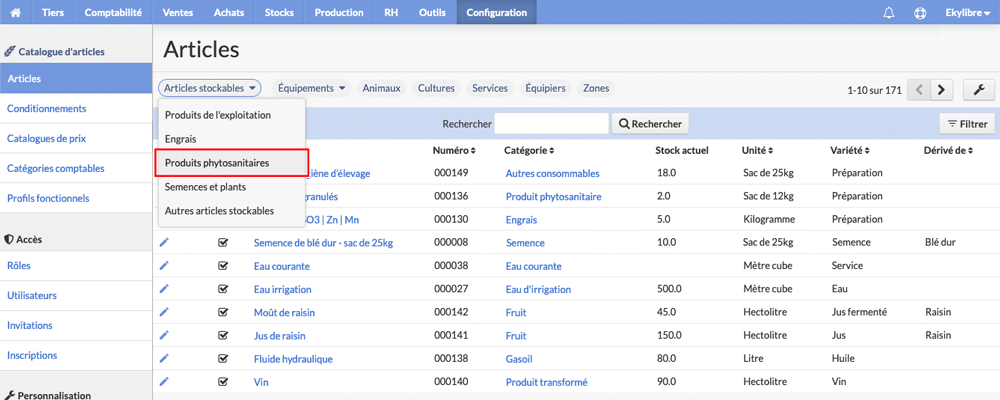Open Profils fonctionnels sidebar link
Image resolution: width=1000 pixels, height=400 pixels.
click(76, 198)
